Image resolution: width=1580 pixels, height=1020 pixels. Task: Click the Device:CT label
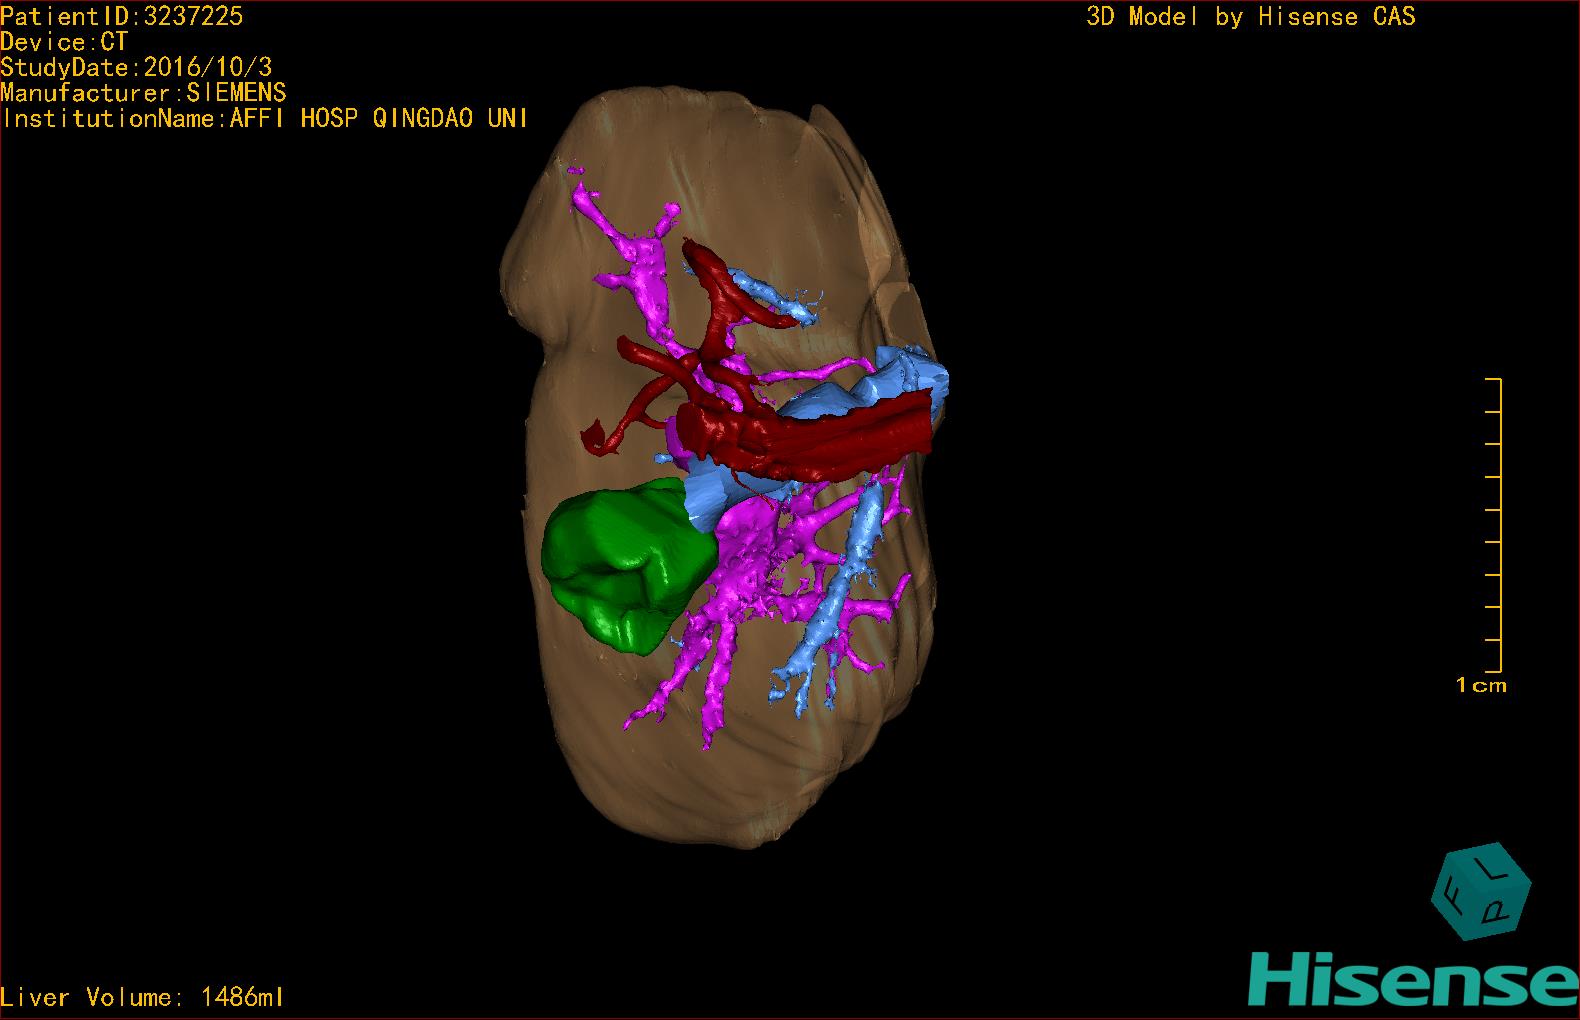[64, 42]
